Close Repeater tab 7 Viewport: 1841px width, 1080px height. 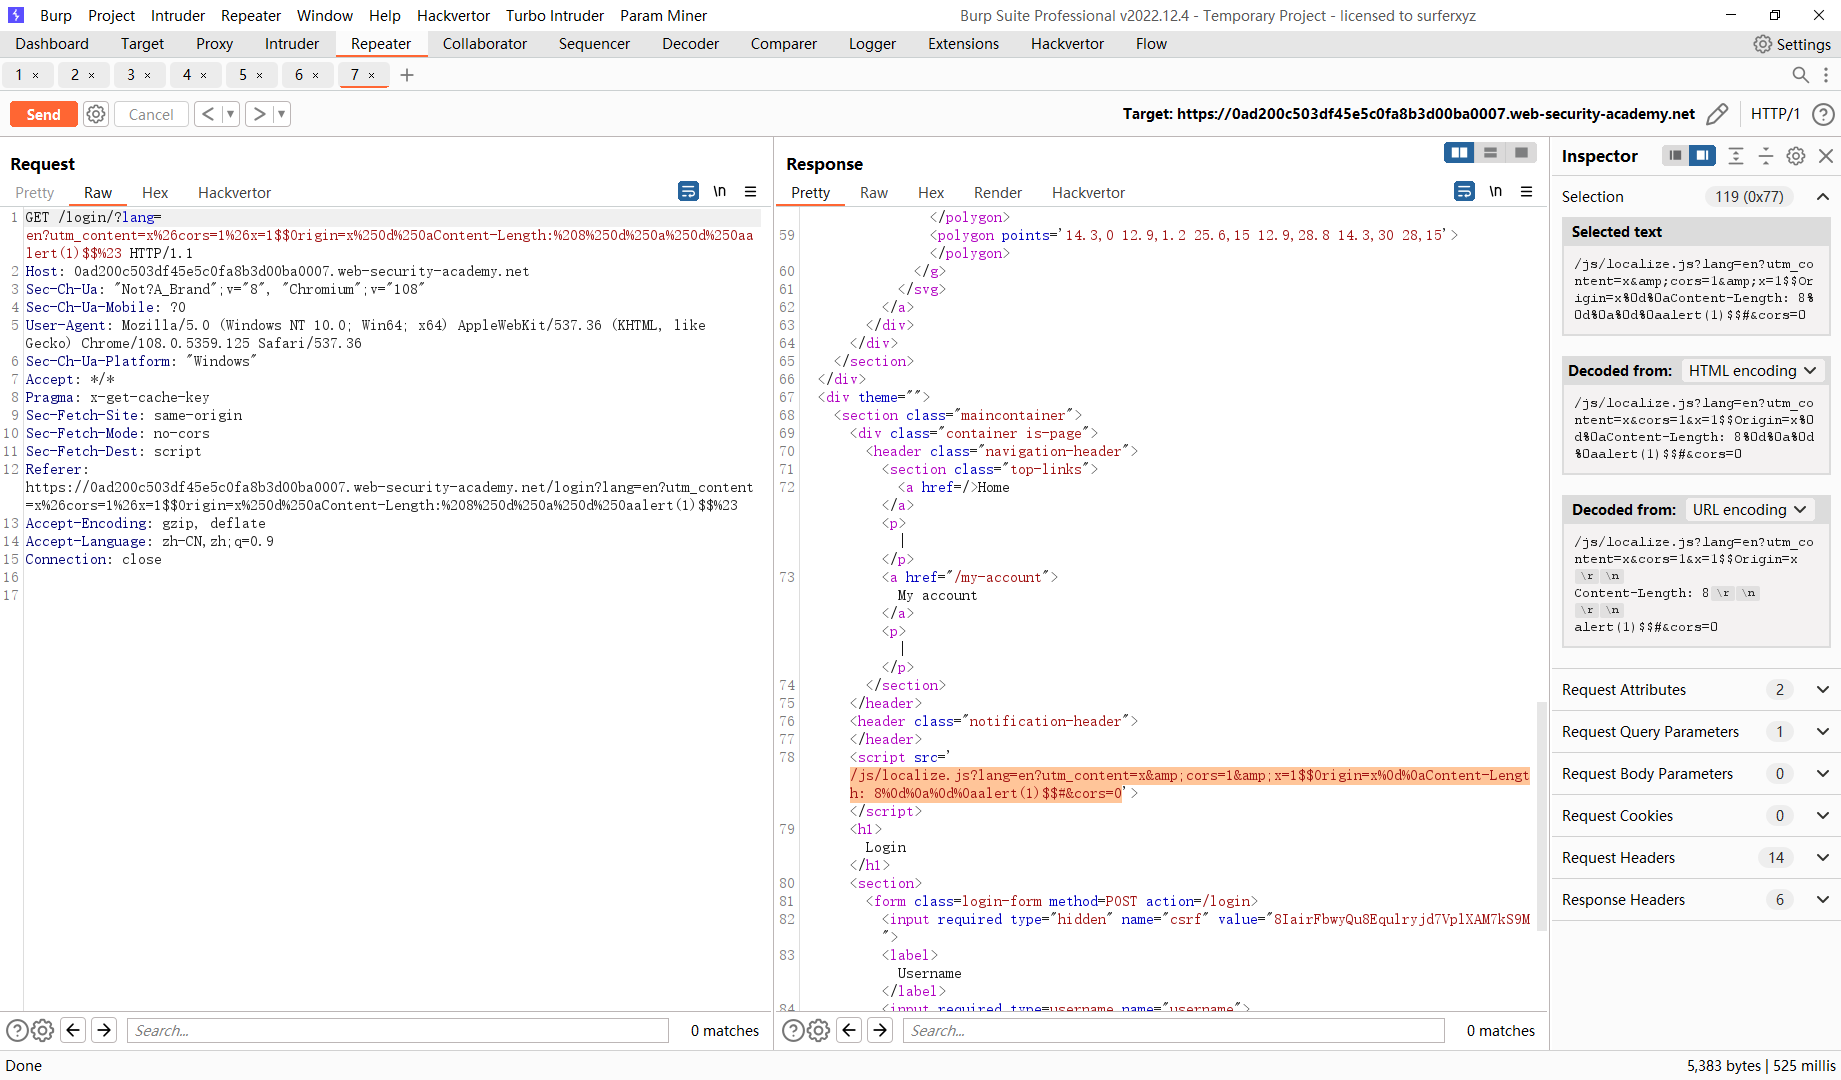pos(372,76)
